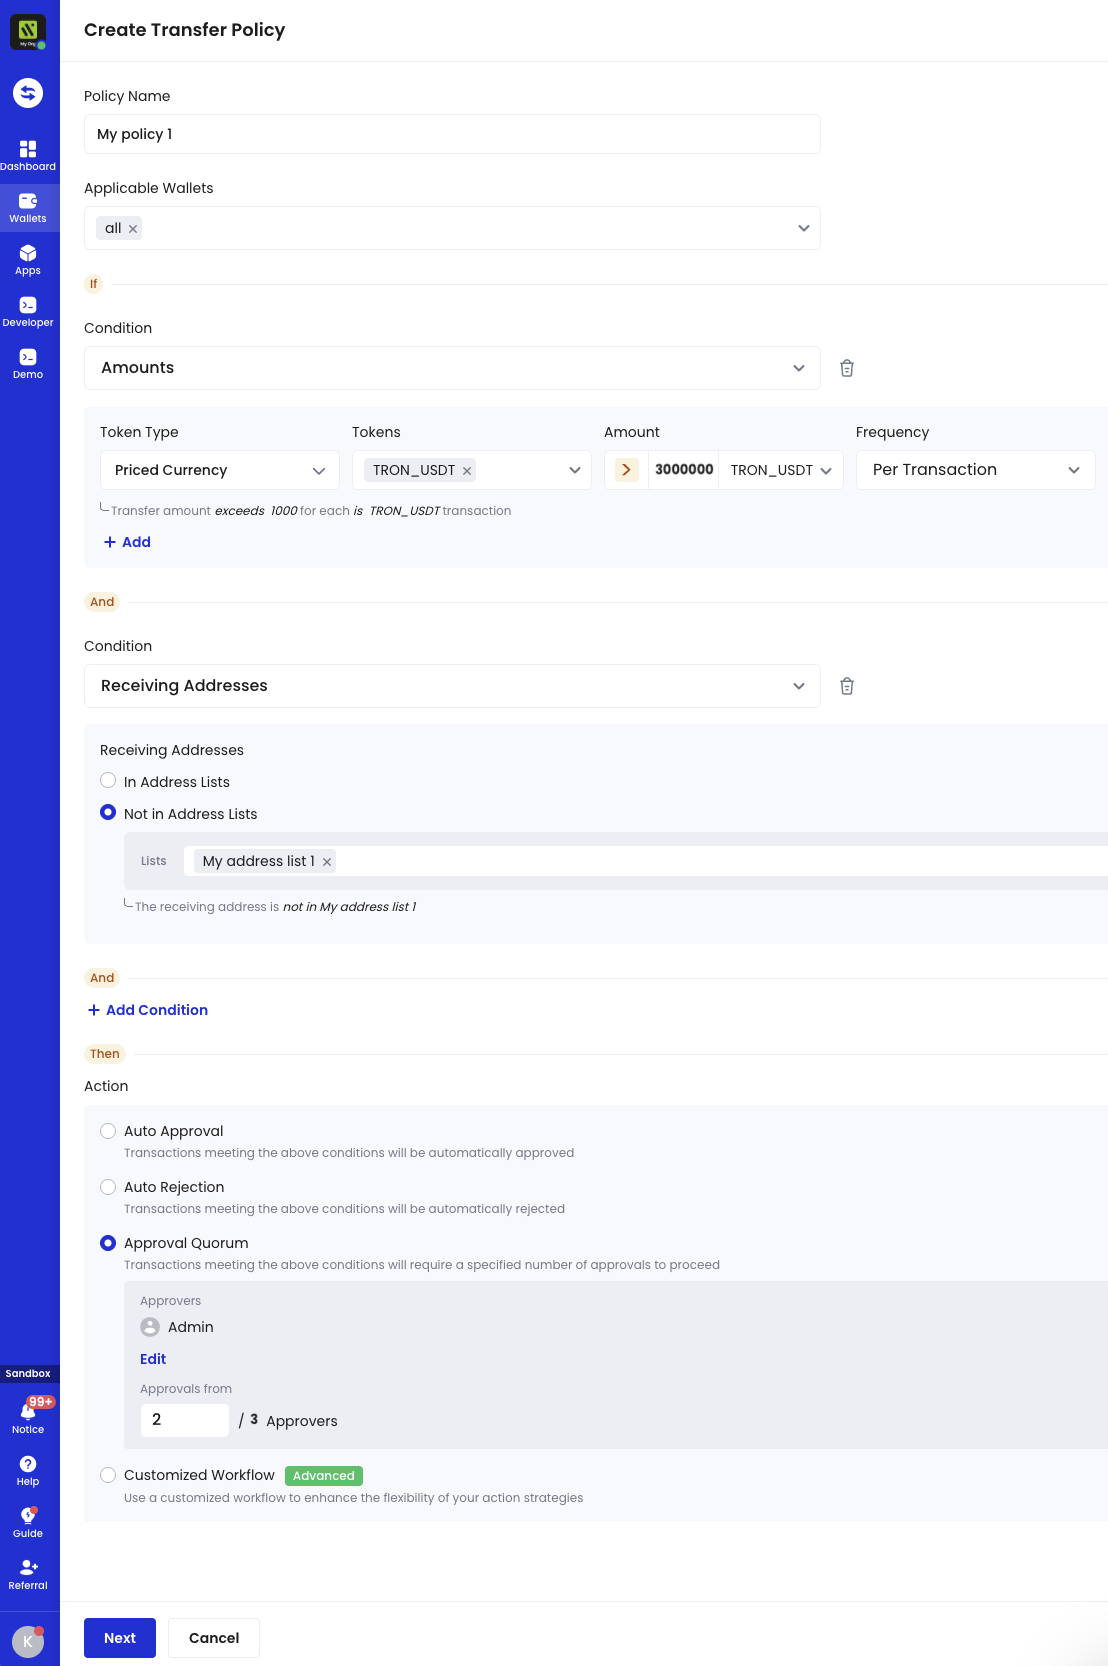Open Guide from the sidebar
Image resolution: width=1108 pixels, height=1666 pixels.
point(28,1523)
